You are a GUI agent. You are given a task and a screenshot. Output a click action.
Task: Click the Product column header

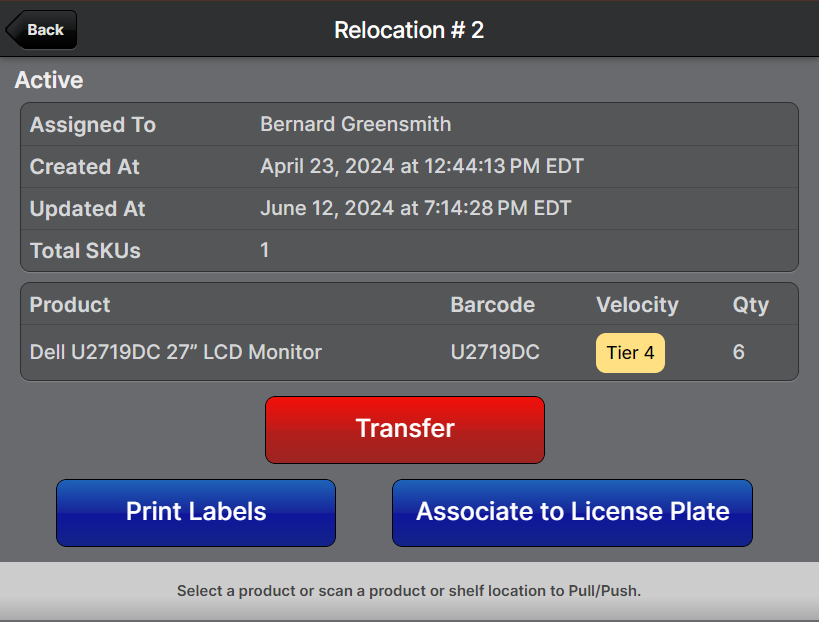pyautogui.click(x=70, y=305)
